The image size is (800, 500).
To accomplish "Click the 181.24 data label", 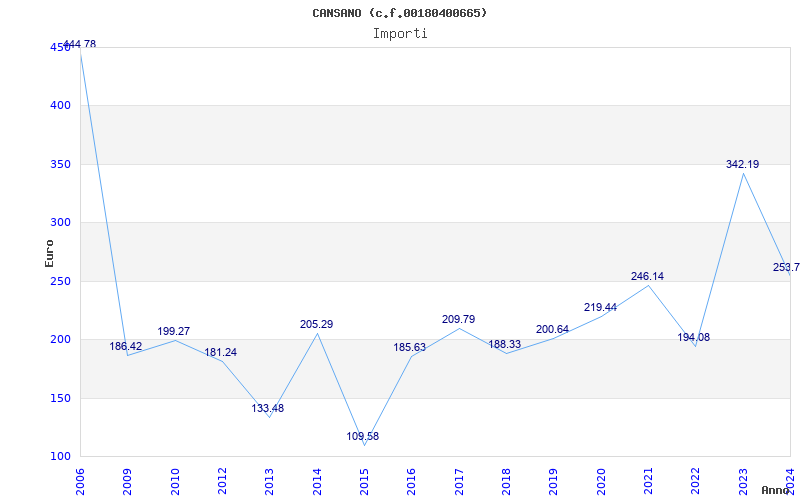I will 220,353.
